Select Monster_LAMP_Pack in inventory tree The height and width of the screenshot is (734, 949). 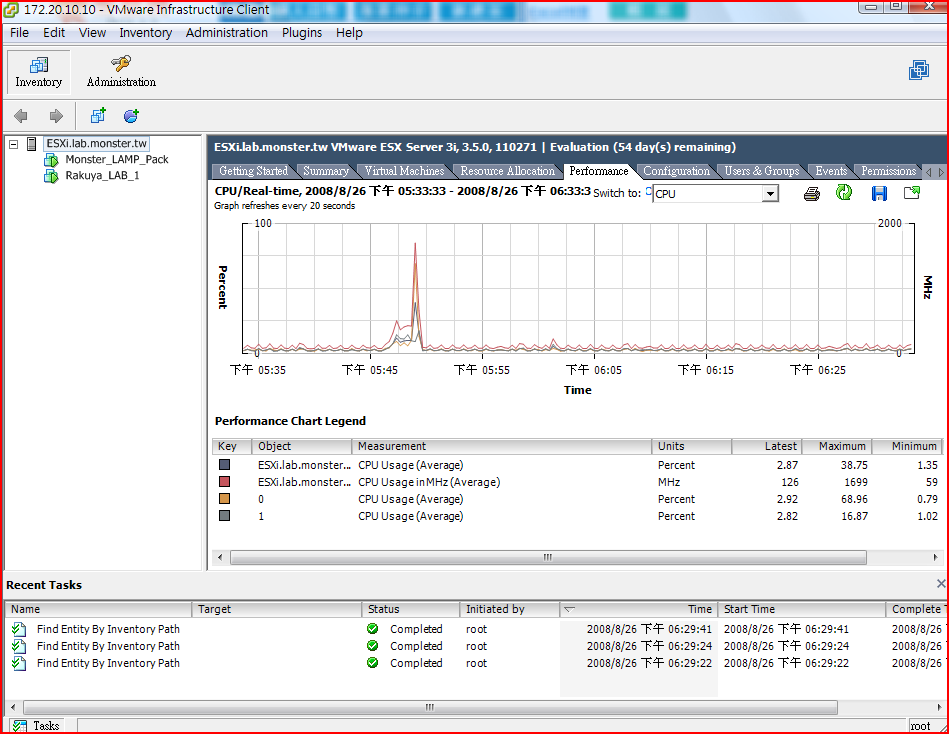click(117, 160)
